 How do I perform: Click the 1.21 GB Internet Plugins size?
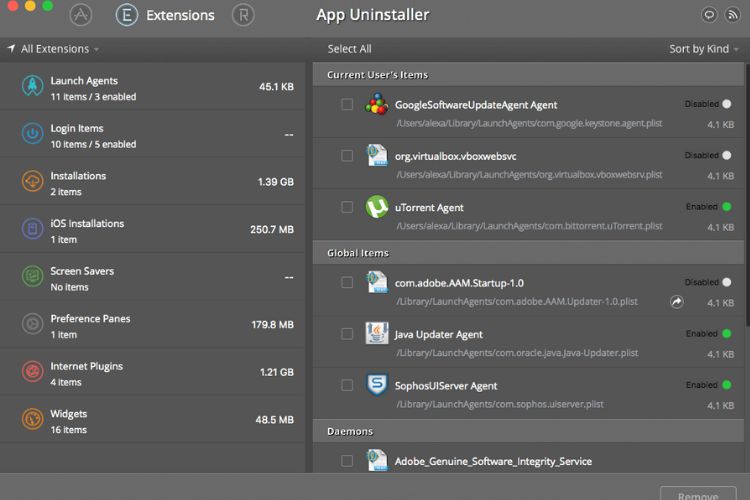(276, 372)
